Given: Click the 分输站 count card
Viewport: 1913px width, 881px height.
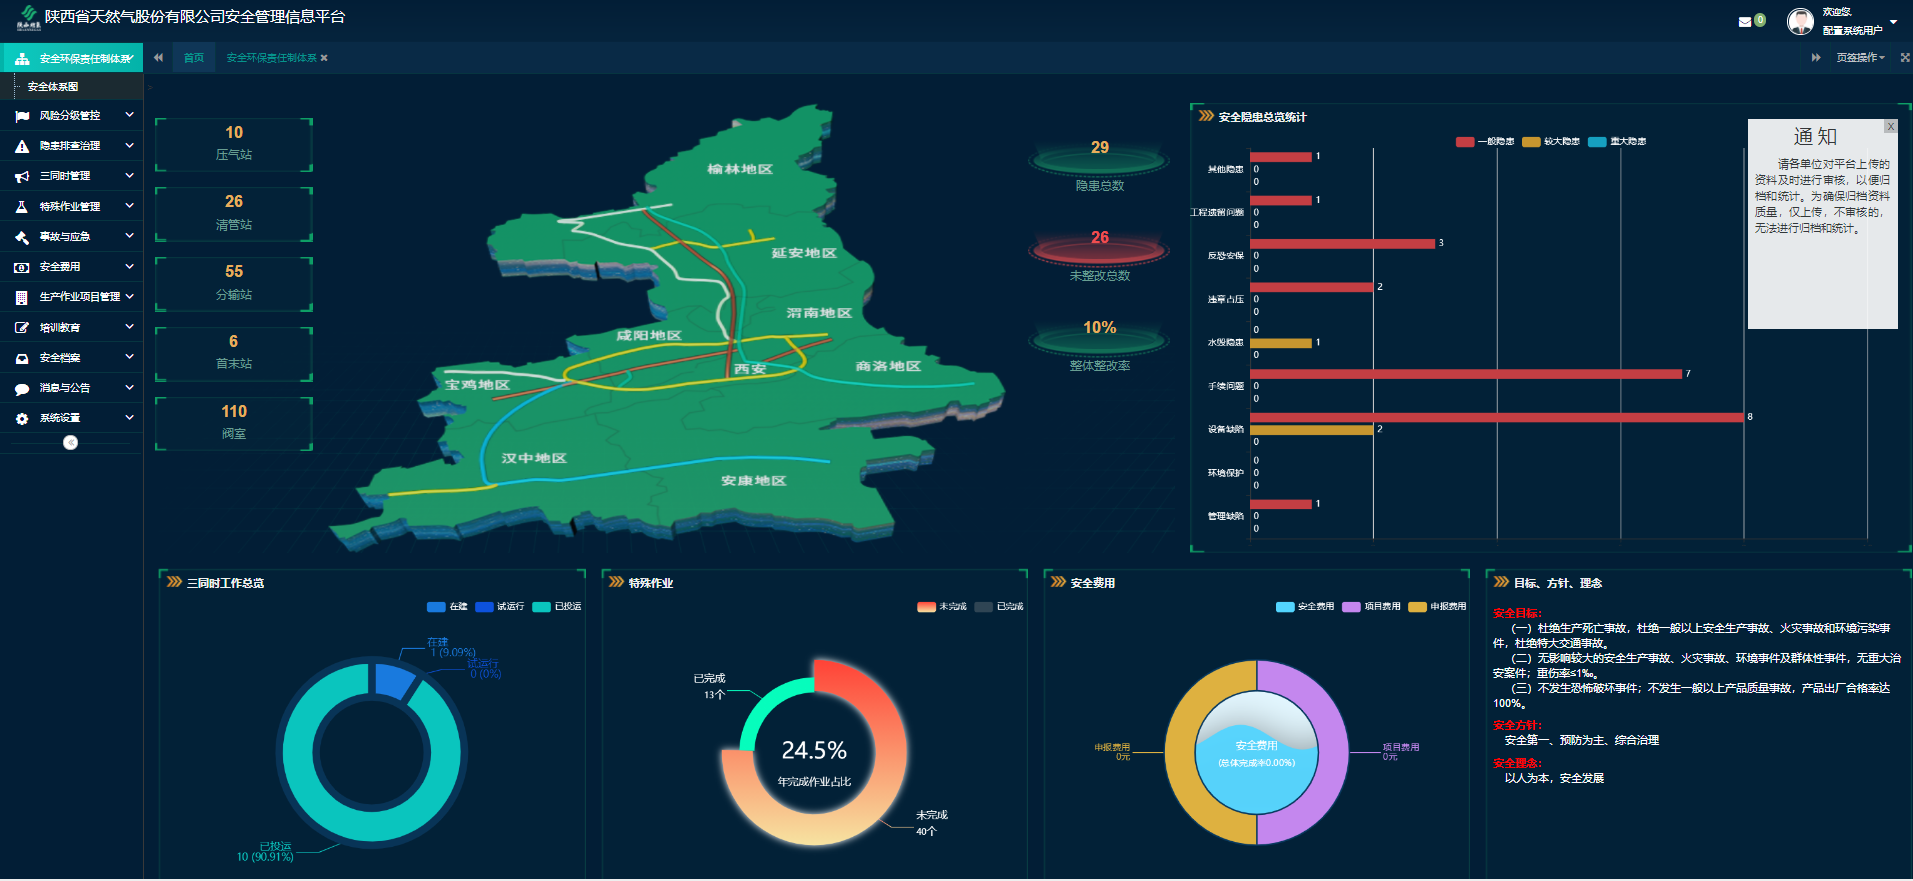Looking at the screenshot, I should click(x=234, y=284).
